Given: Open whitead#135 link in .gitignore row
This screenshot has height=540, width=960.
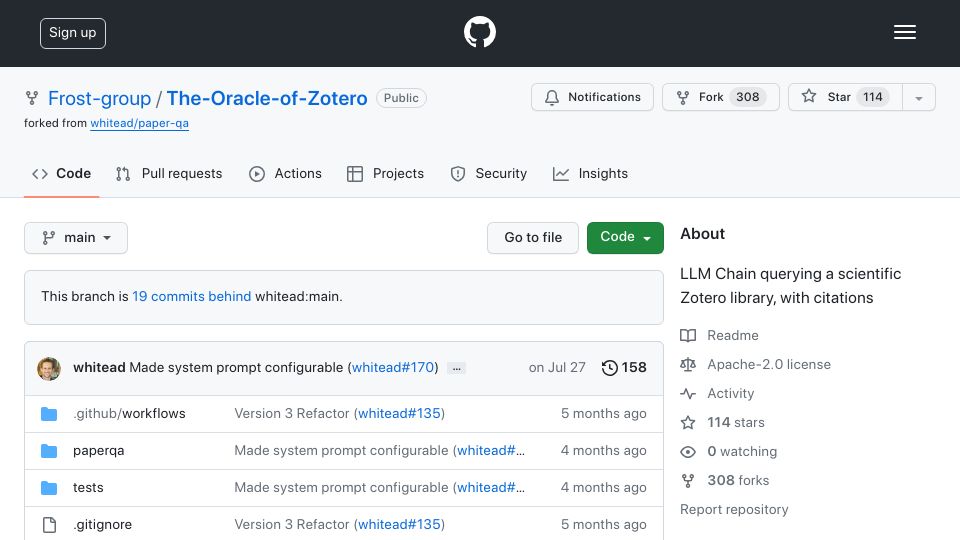Looking at the screenshot, I should pos(399,525).
